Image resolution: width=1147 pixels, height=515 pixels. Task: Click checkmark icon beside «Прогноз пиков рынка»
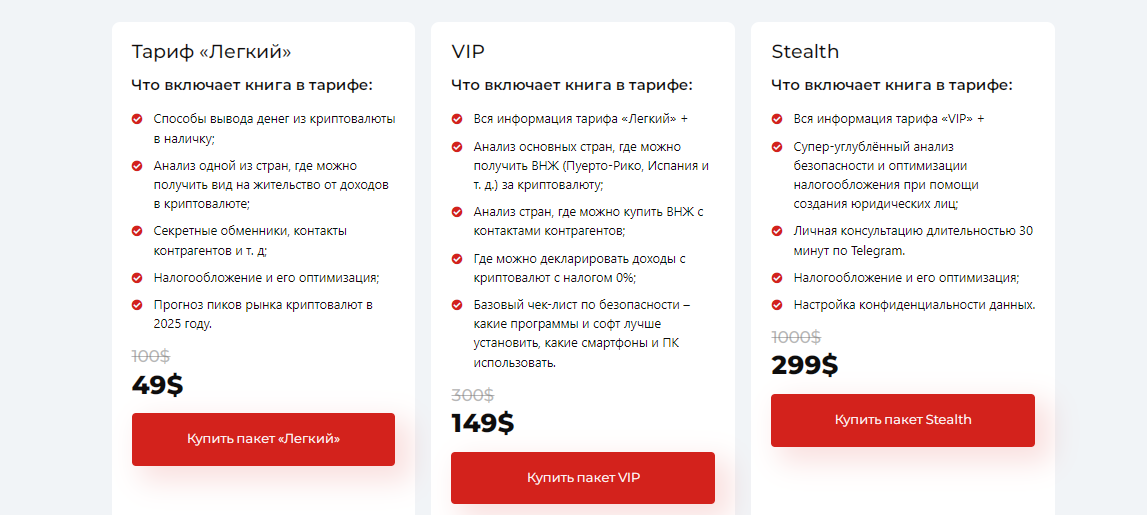click(137, 305)
